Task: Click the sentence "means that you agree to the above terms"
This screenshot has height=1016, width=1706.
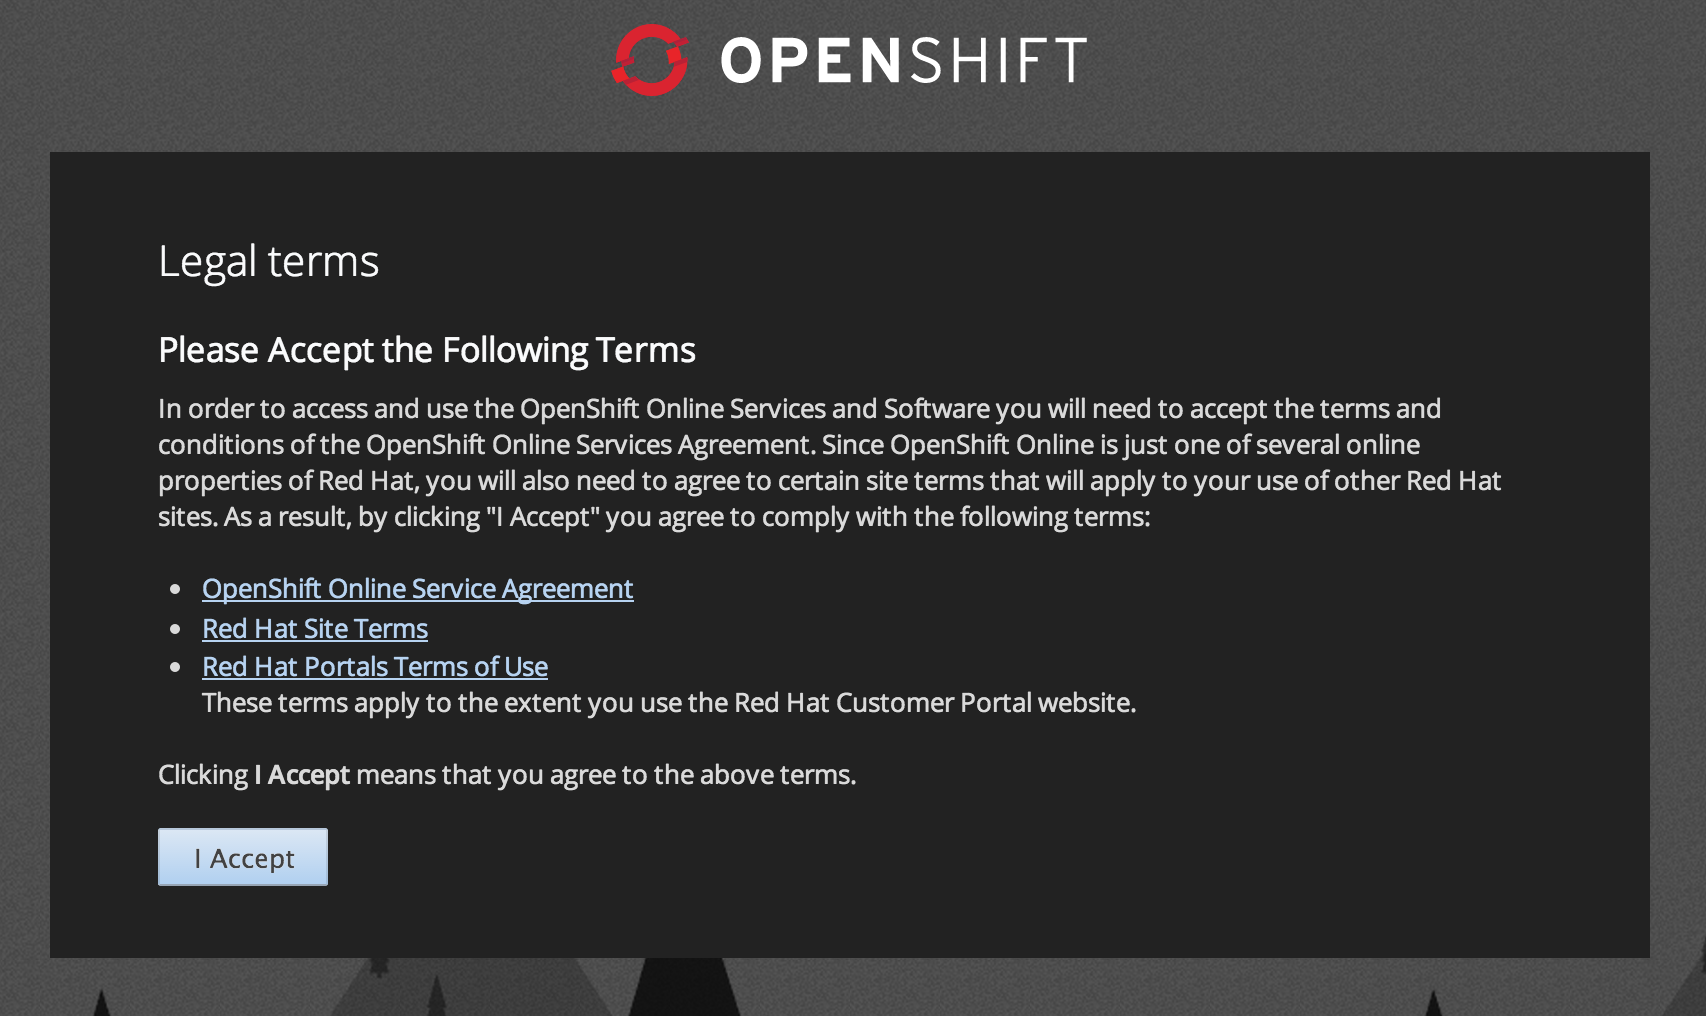Action: point(605,775)
